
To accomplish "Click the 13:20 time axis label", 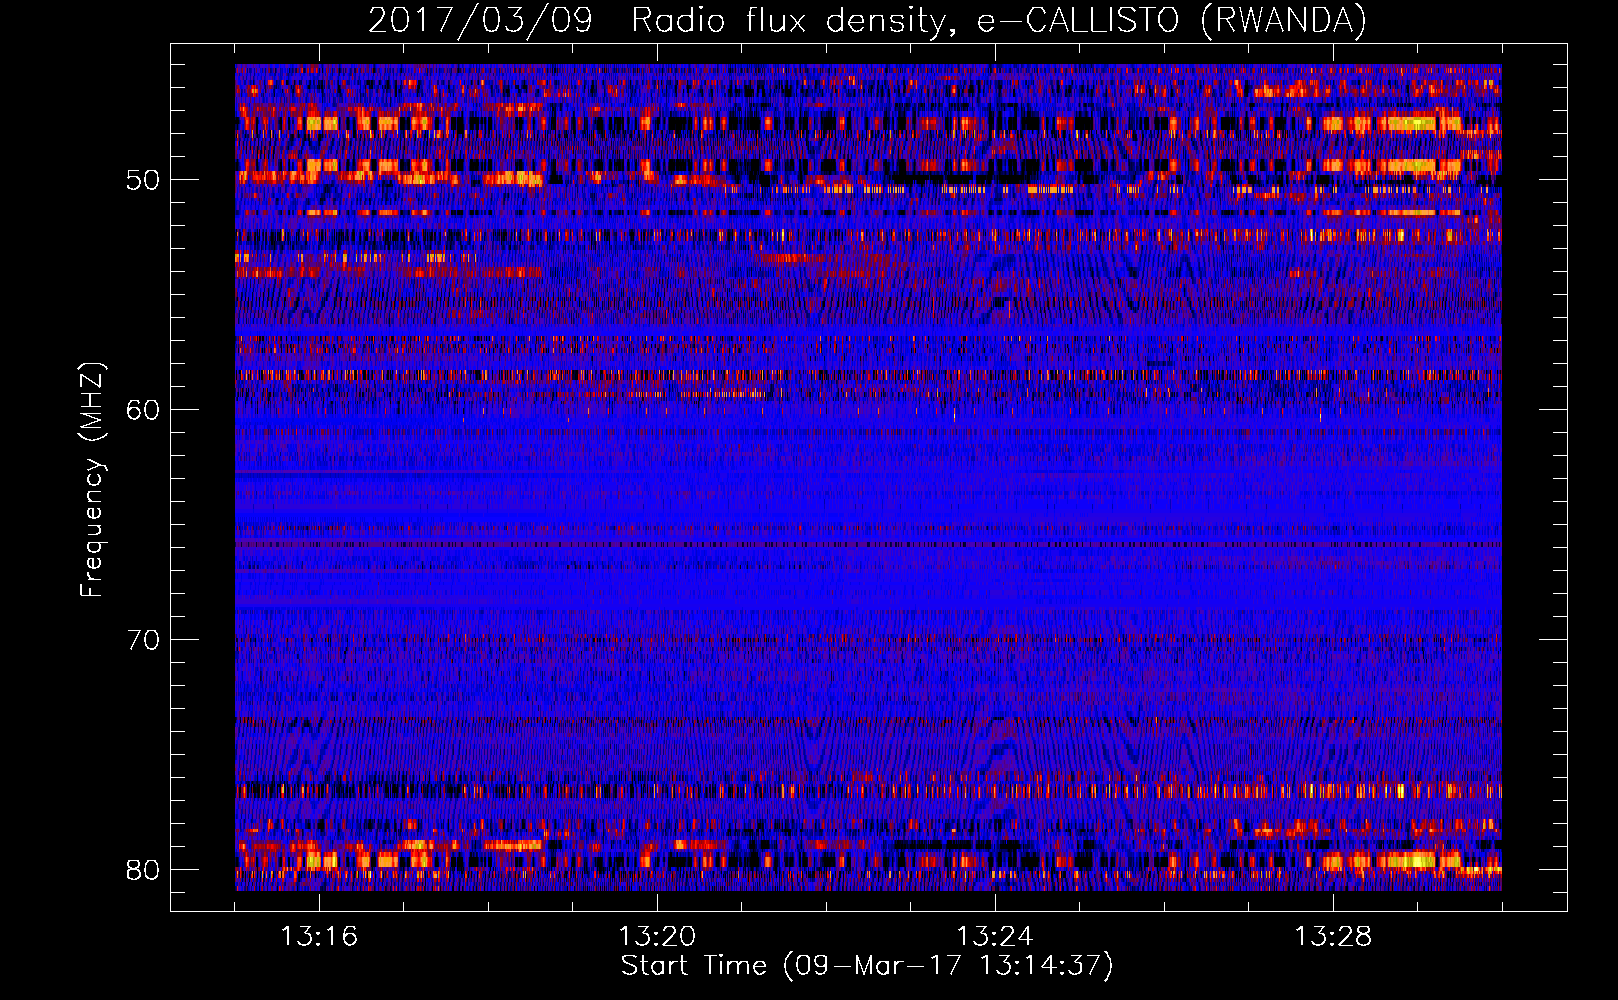I will coord(657,937).
